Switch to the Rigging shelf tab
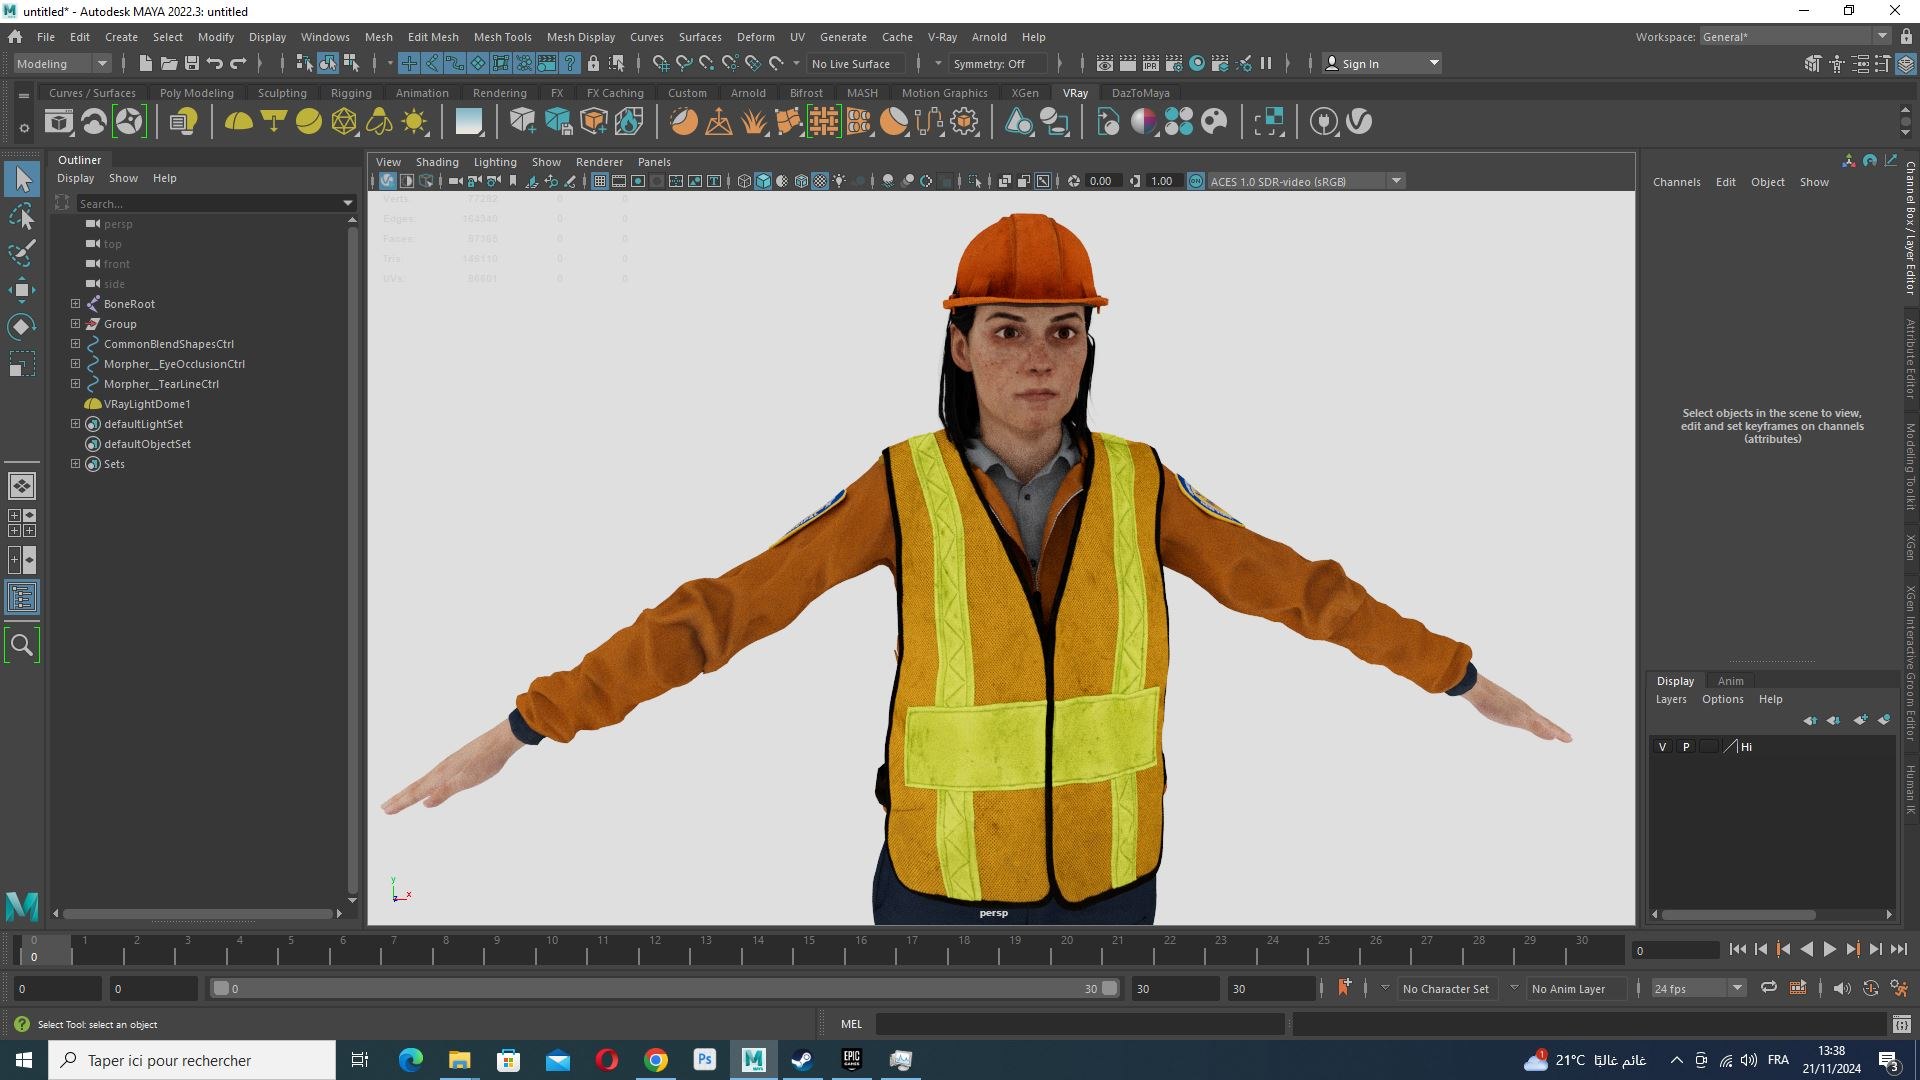1920x1080 pixels. (x=351, y=93)
